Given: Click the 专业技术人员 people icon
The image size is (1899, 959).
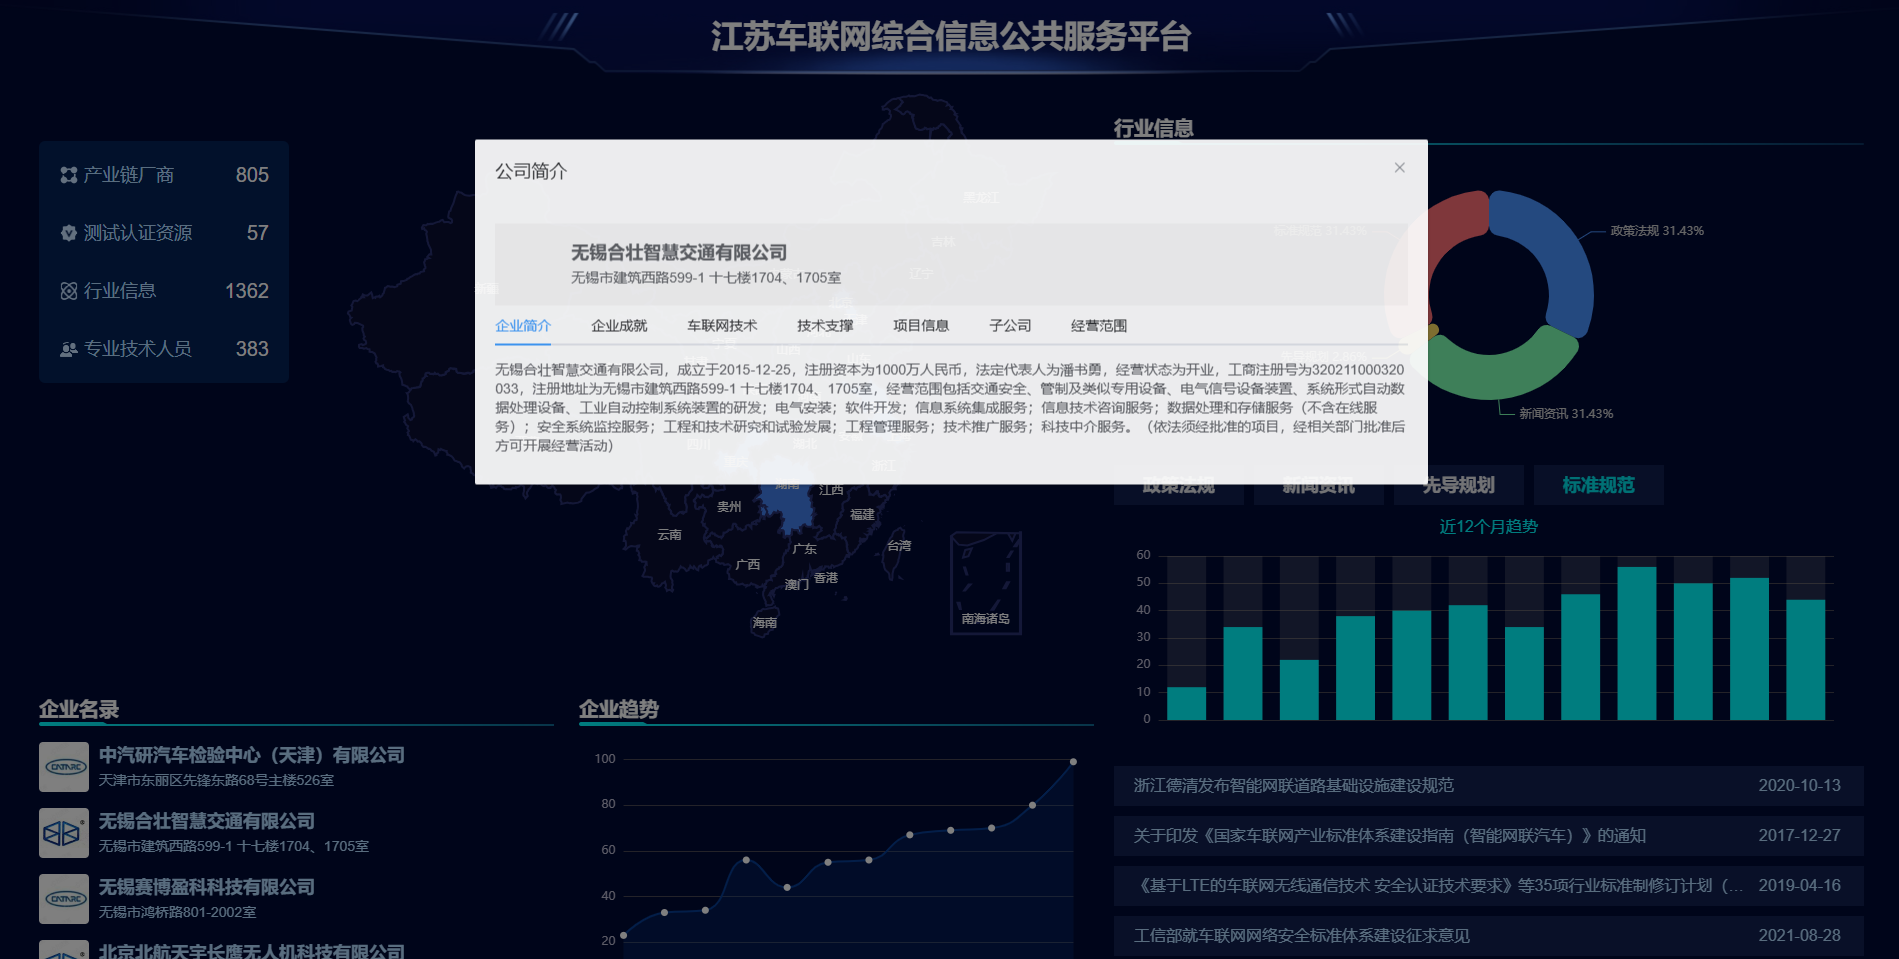Looking at the screenshot, I should click(x=68, y=349).
